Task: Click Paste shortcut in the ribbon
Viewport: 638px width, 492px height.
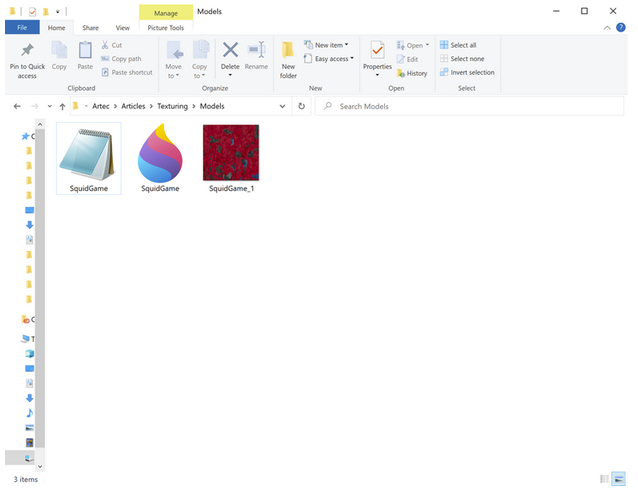Action: [x=127, y=72]
